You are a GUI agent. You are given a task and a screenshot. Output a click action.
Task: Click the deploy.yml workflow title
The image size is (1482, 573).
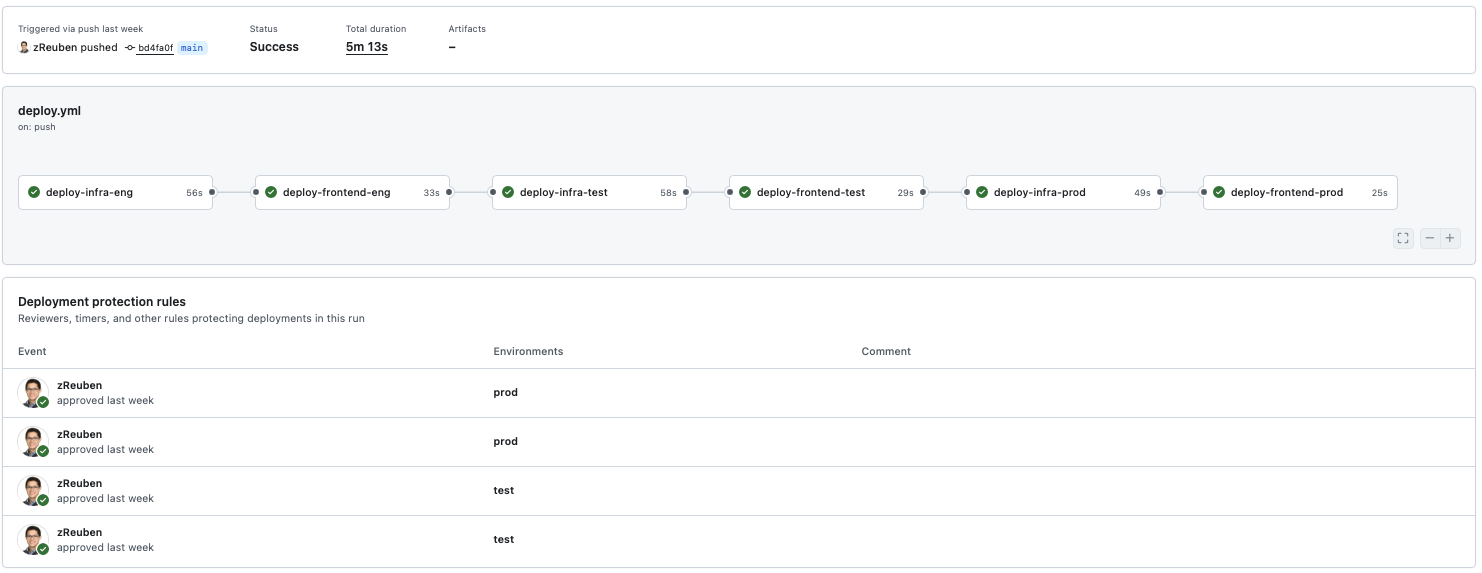coord(49,111)
